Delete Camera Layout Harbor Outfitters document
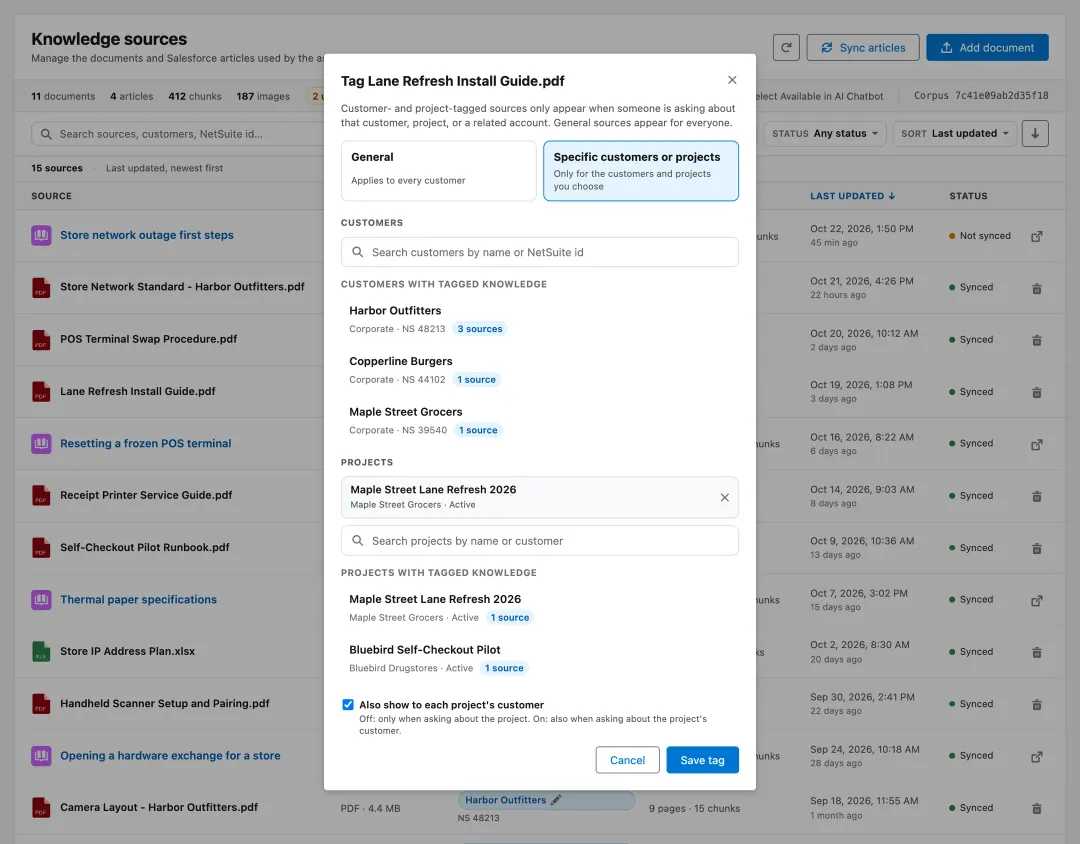This screenshot has height=844, width=1080. [x=1036, y=809]
